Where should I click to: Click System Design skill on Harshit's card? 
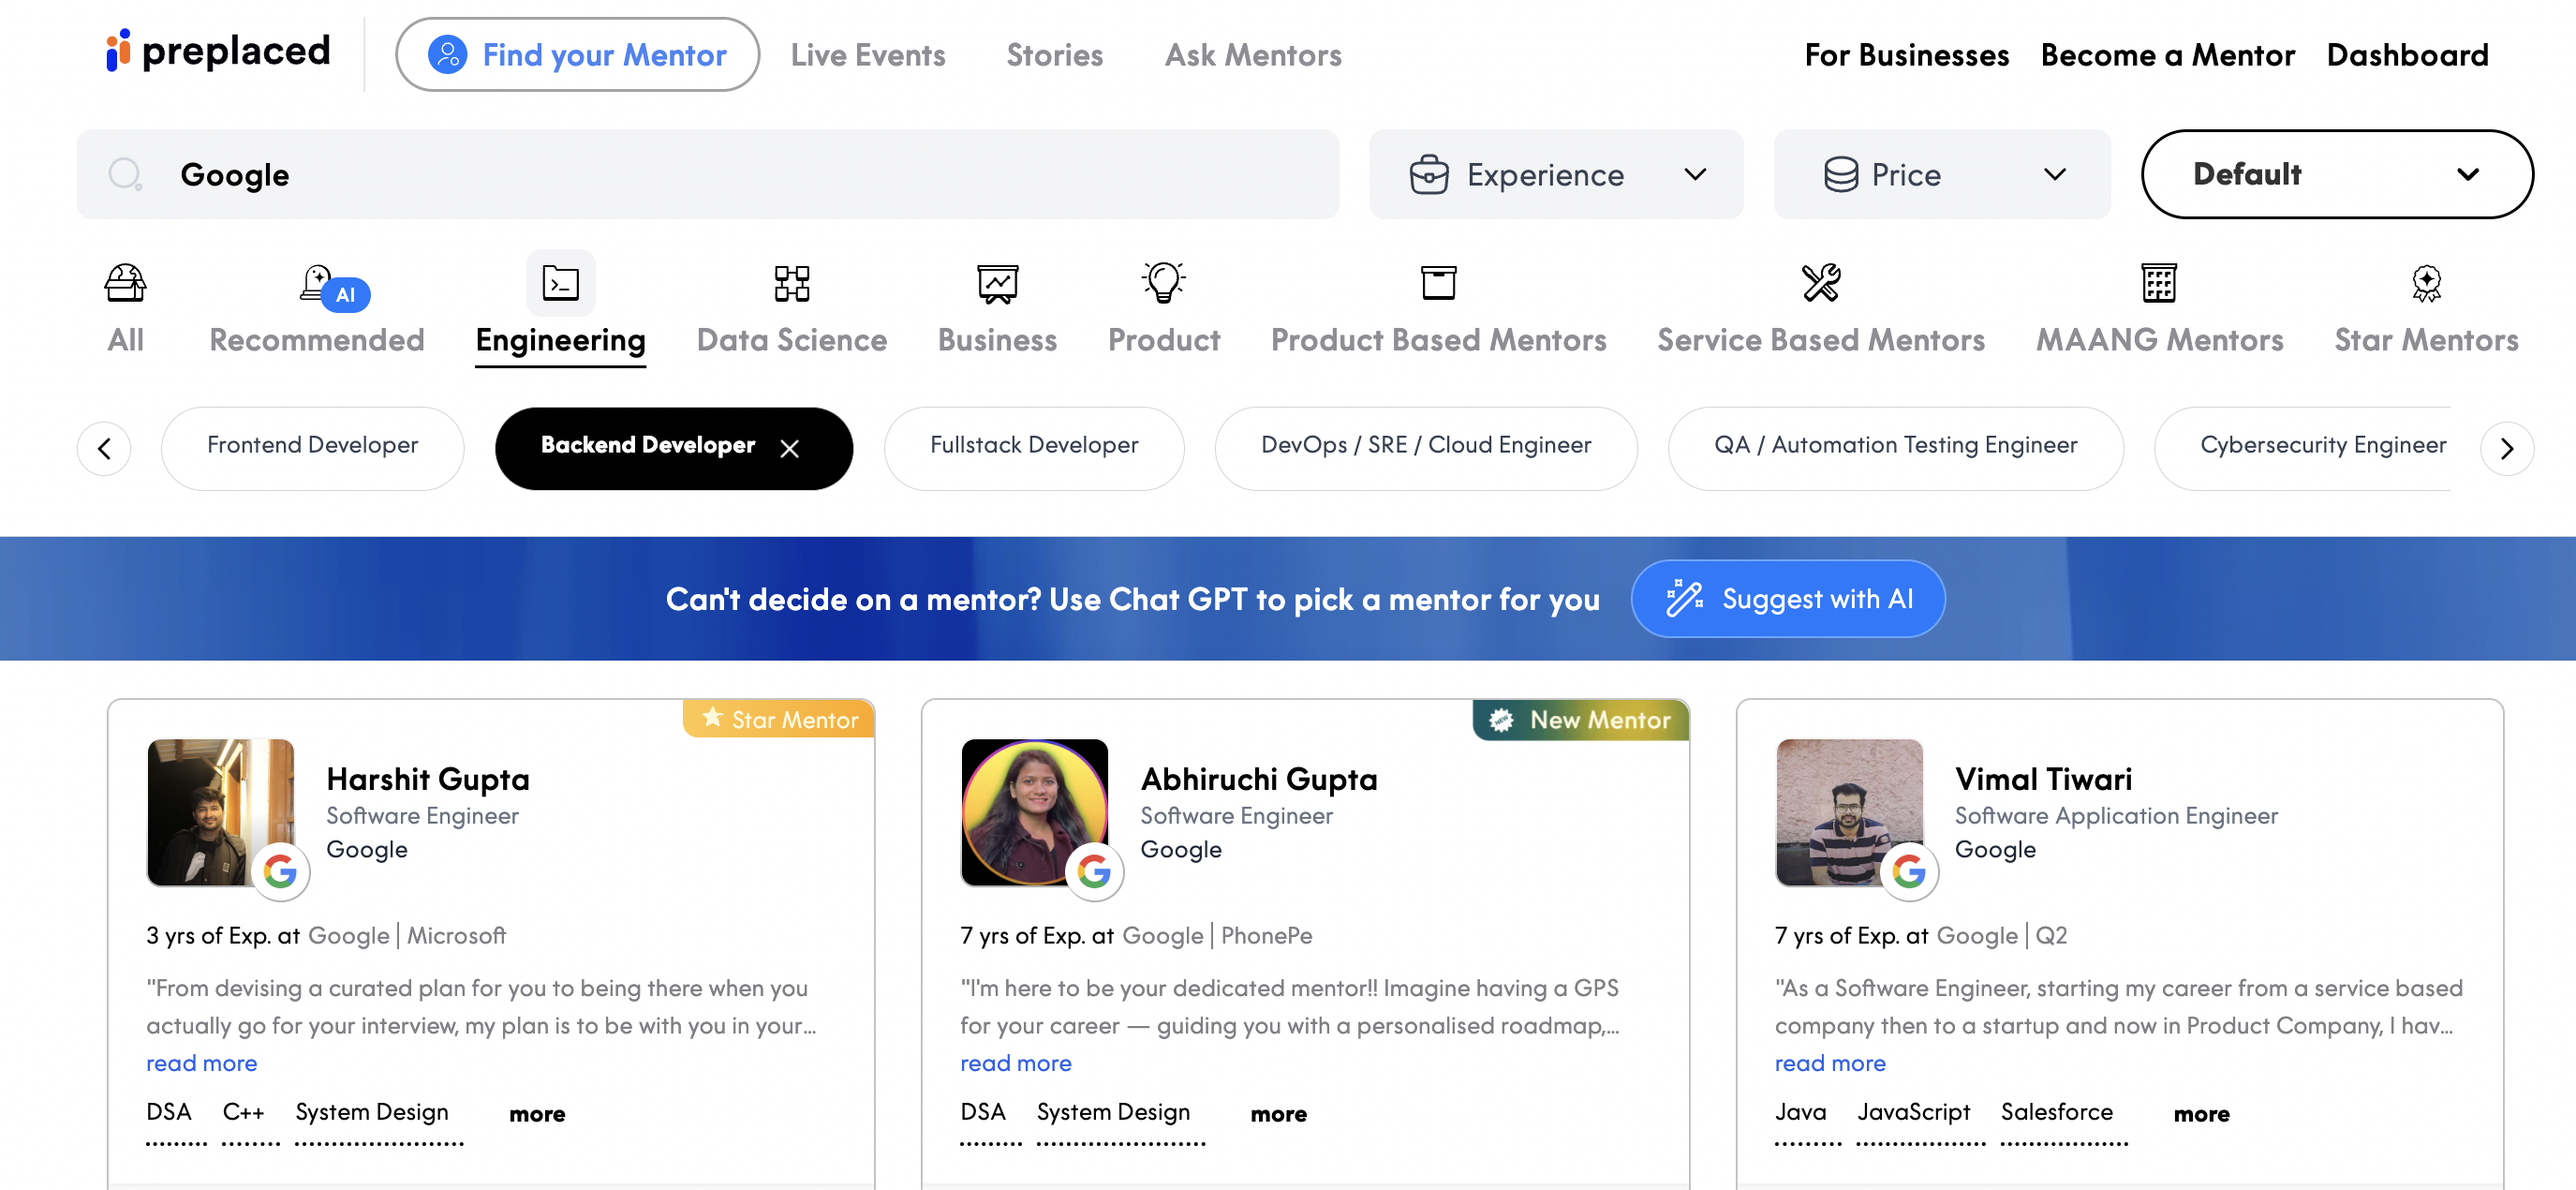371,1112
